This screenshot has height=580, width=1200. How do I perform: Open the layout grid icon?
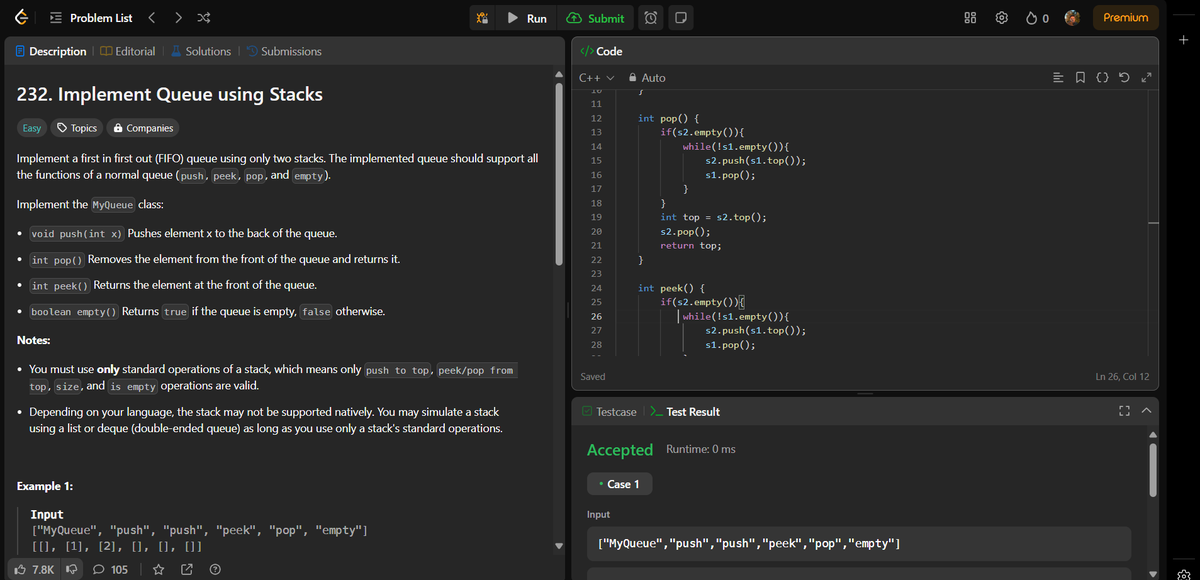969,18
